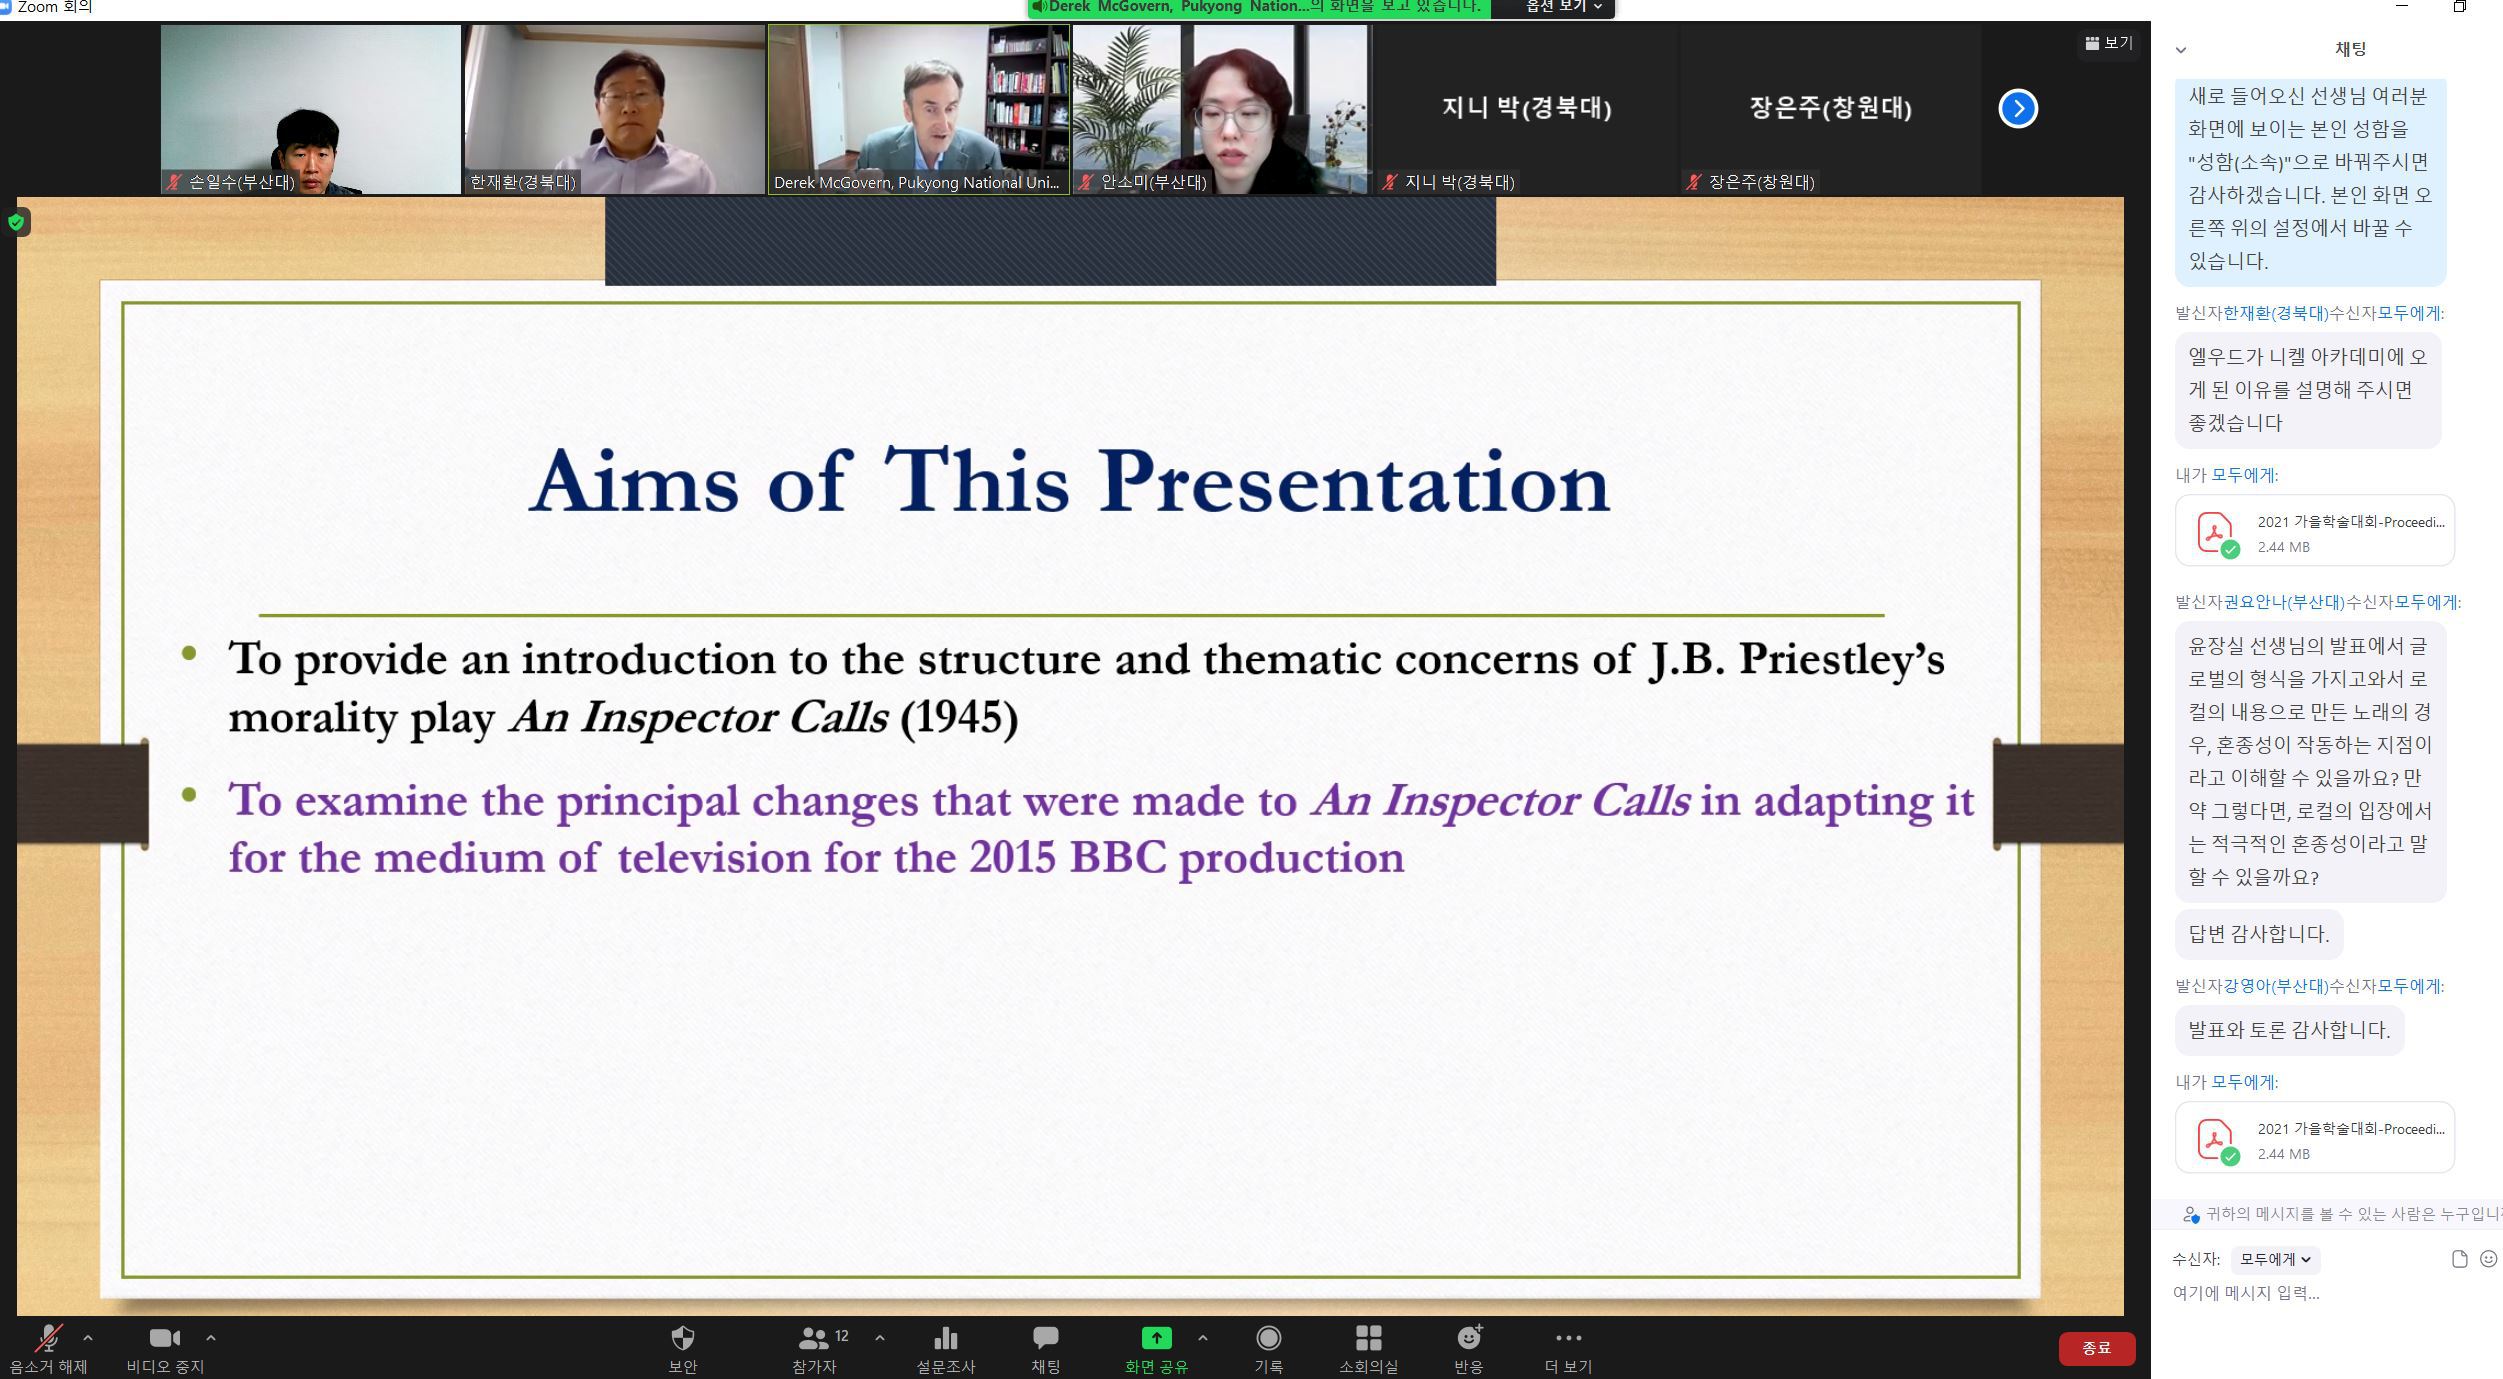
Task: Toggle the chat (채팅) panel in toolbar
Action: click(1046, 1339)
